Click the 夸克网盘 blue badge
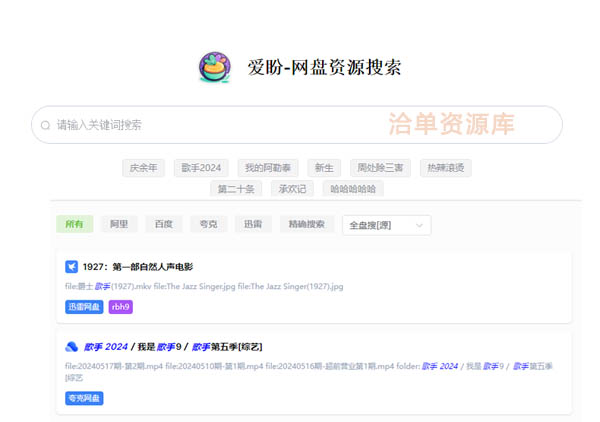 [84, 398]
